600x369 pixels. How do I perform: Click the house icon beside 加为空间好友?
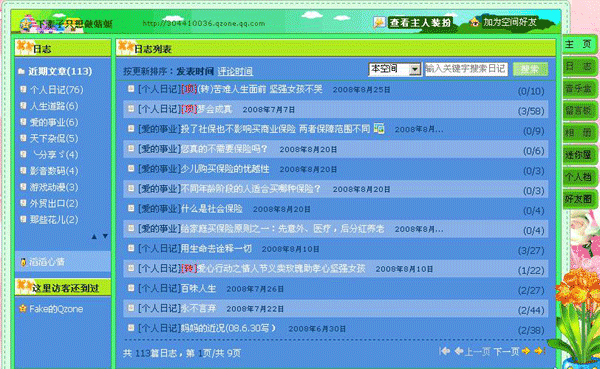pyautogui.click(x=474, y=22)
